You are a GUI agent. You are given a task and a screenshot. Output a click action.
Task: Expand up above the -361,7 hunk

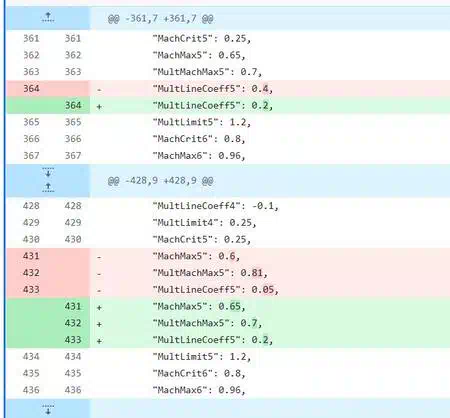pyautogui.click(x=48, y=17)
